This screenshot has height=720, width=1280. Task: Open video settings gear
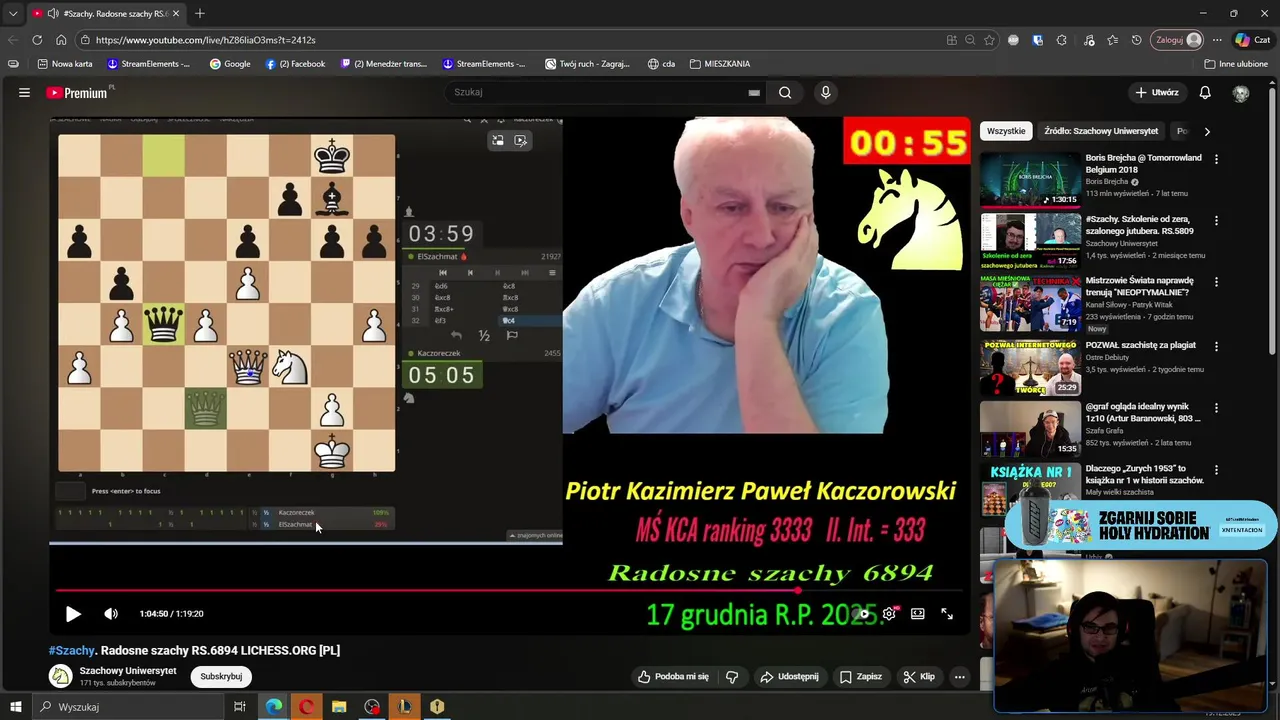pos(888,614)
